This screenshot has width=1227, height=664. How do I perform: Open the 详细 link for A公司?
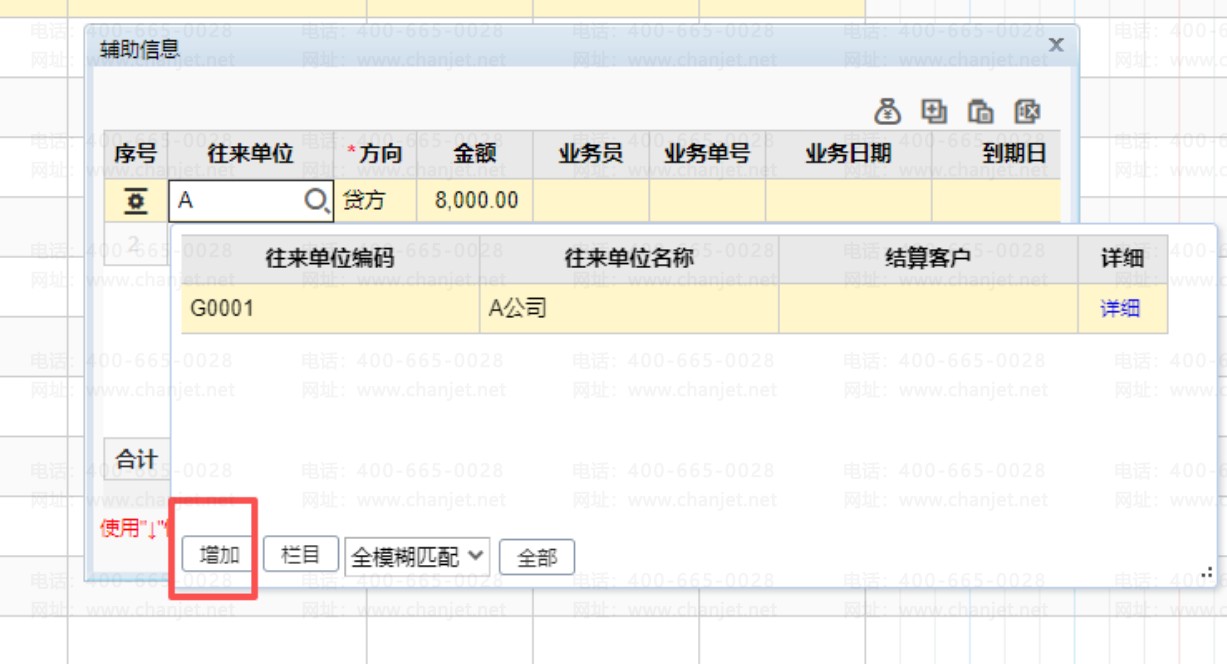[1120, 308]
